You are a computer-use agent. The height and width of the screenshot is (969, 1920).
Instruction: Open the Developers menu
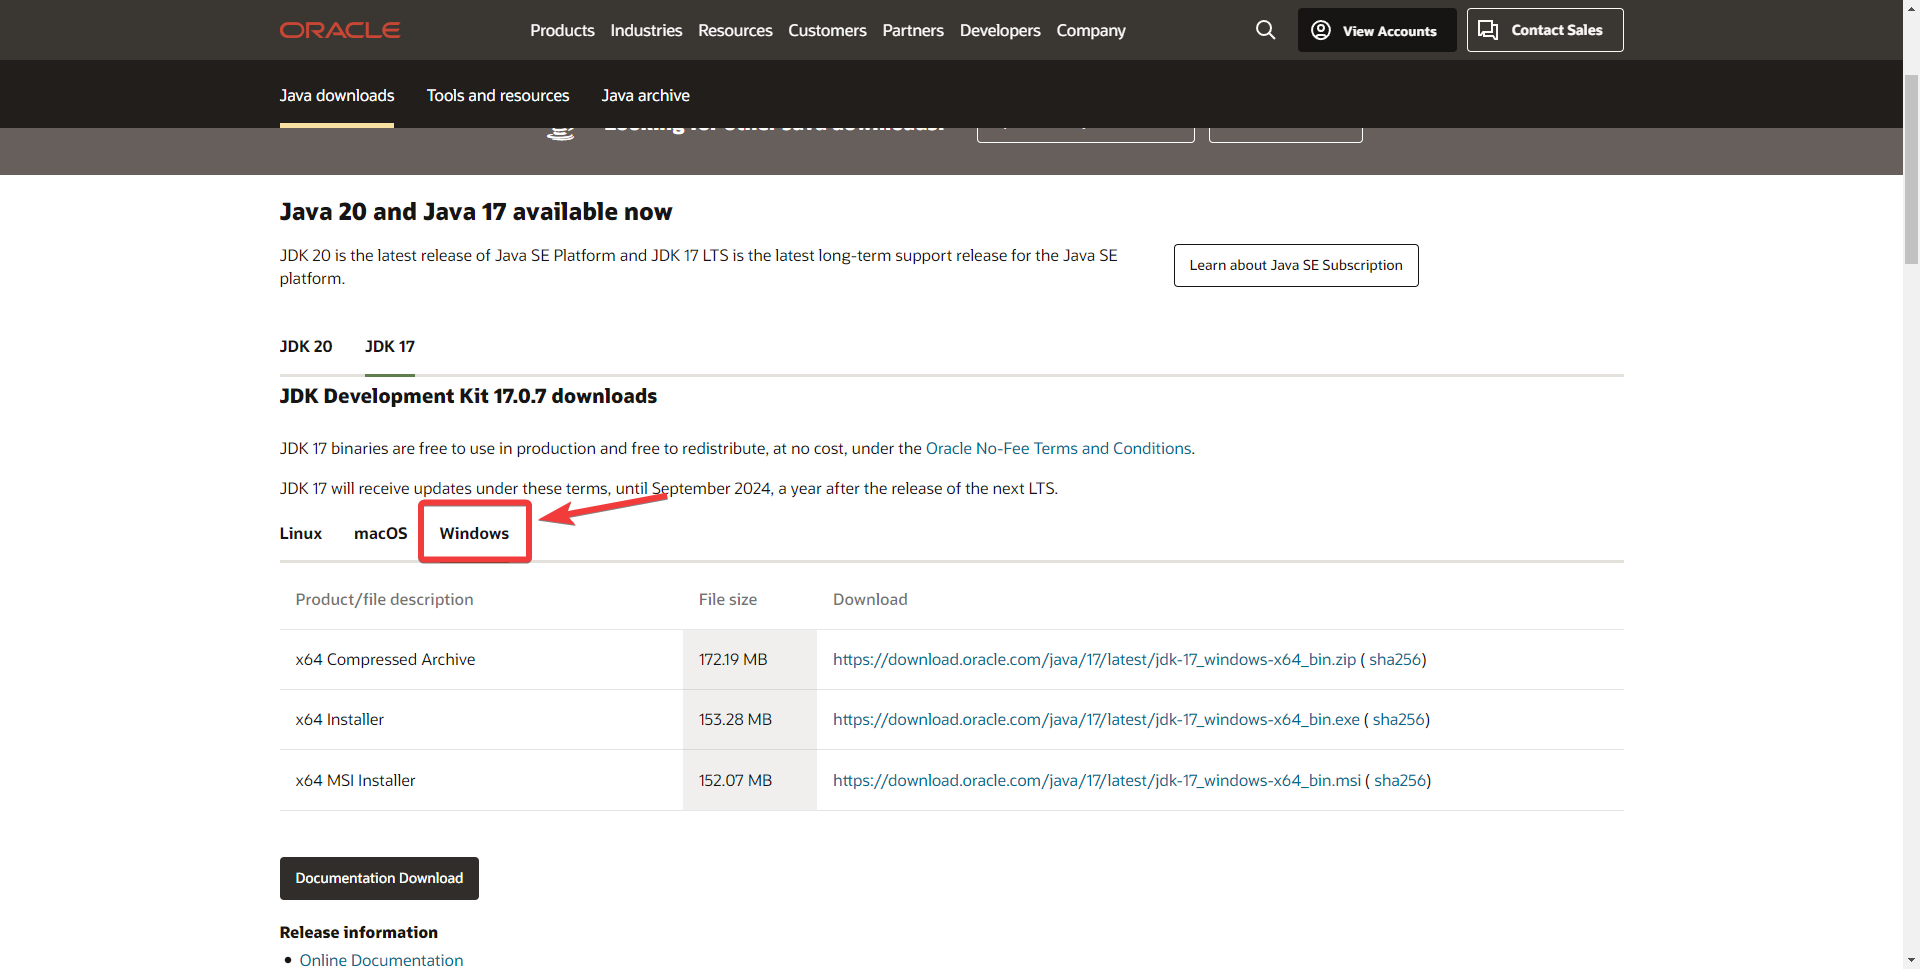click(x=999, y=30)
